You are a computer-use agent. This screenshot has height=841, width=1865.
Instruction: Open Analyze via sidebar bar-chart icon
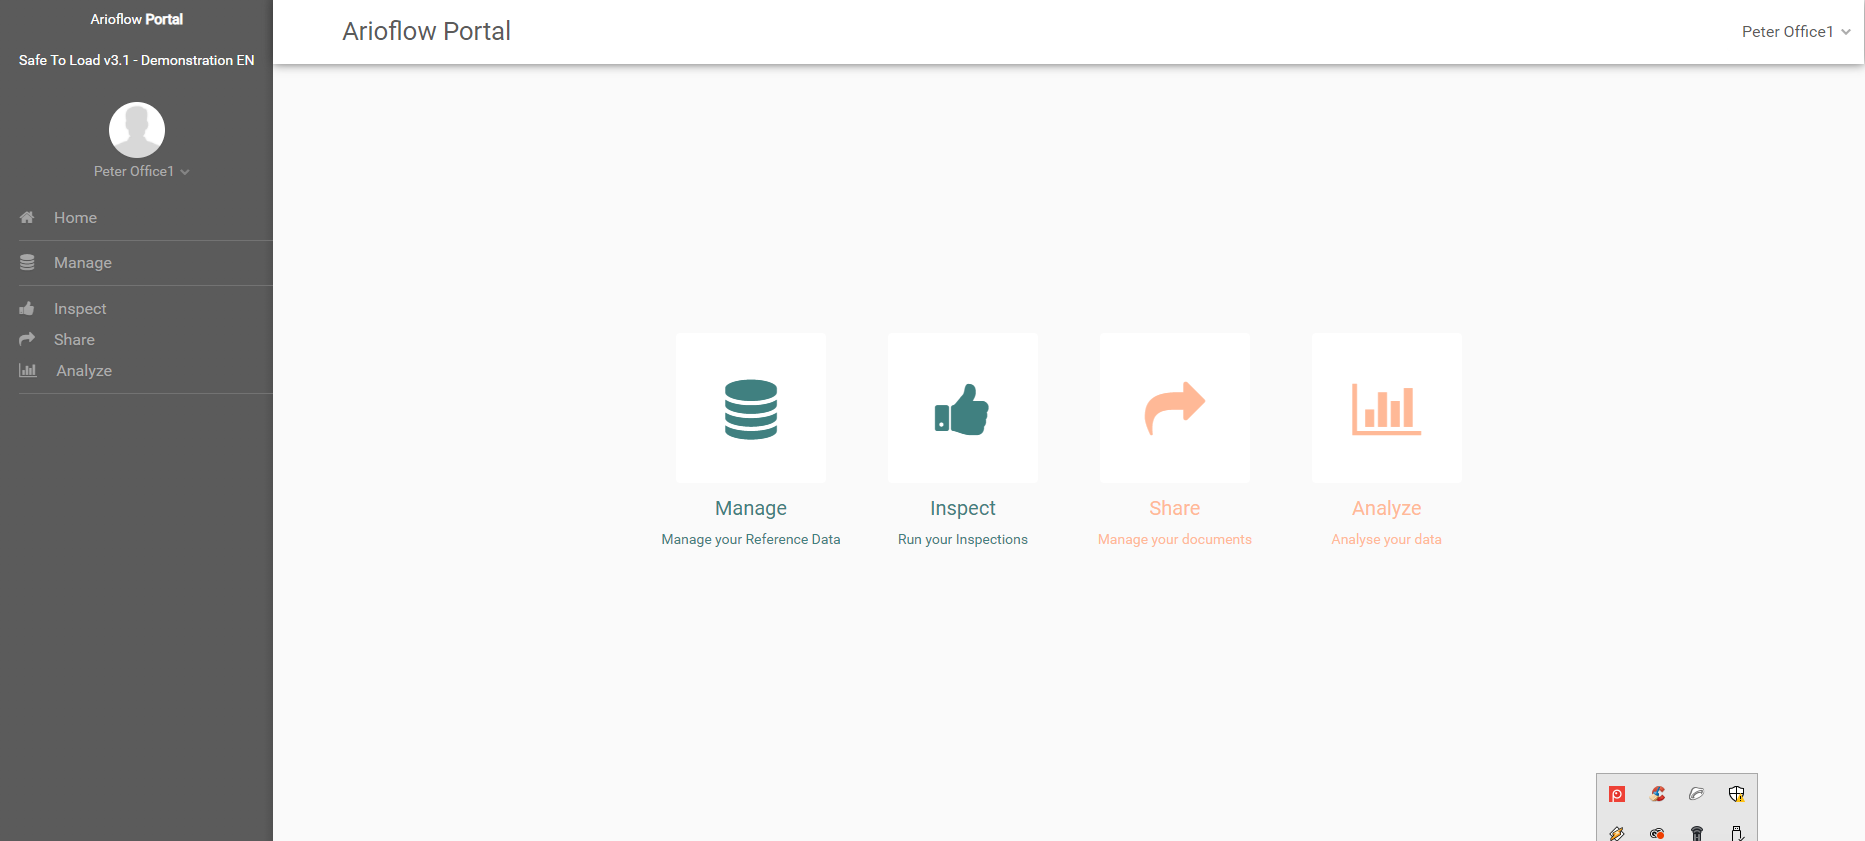[x=28, y=370]
